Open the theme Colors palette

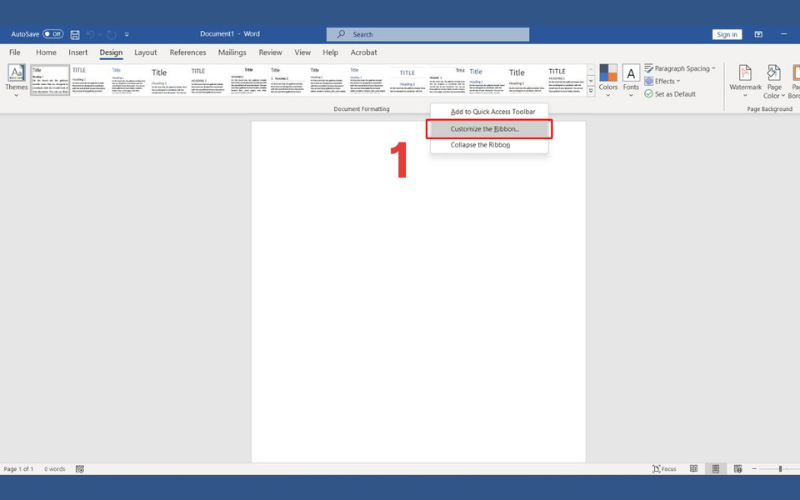608,79
